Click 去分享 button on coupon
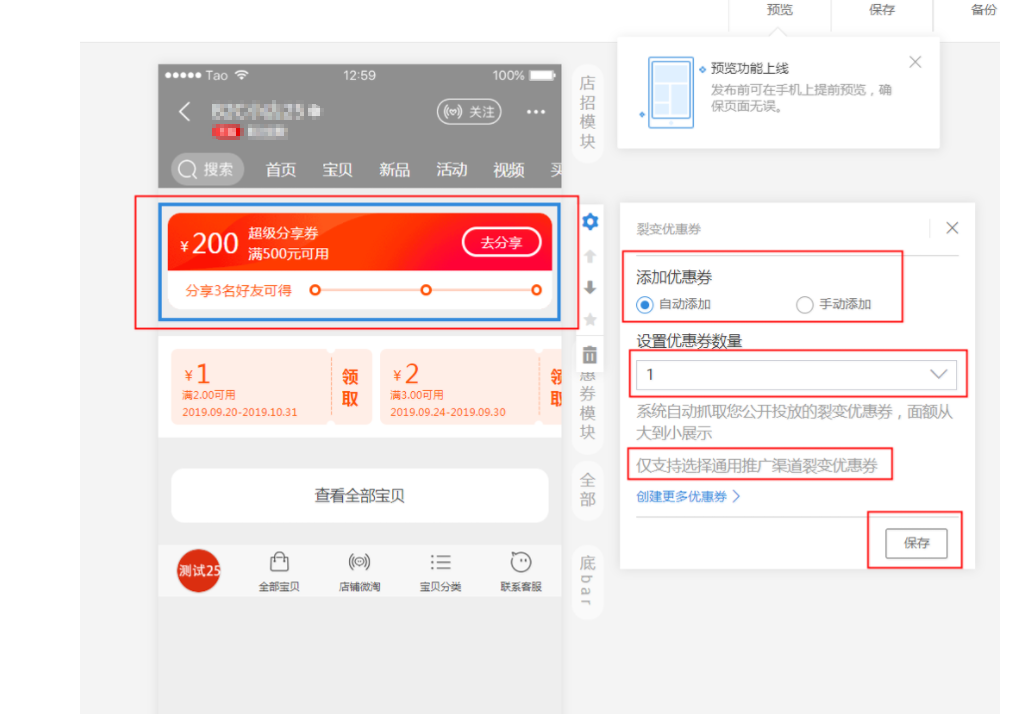1034x714 pixels. pyautogui.click(x=502, y=243)
